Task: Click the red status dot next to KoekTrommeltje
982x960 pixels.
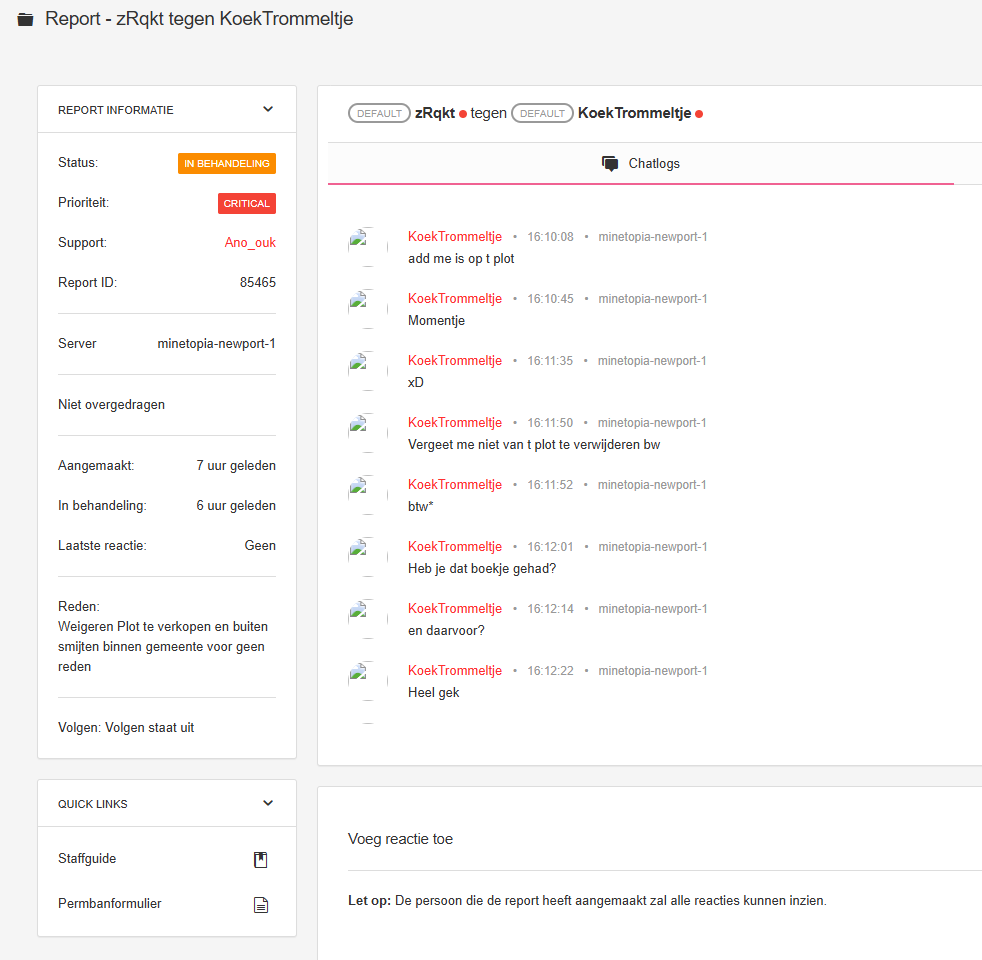Action: pyautogui.click(x=699, y=114)
